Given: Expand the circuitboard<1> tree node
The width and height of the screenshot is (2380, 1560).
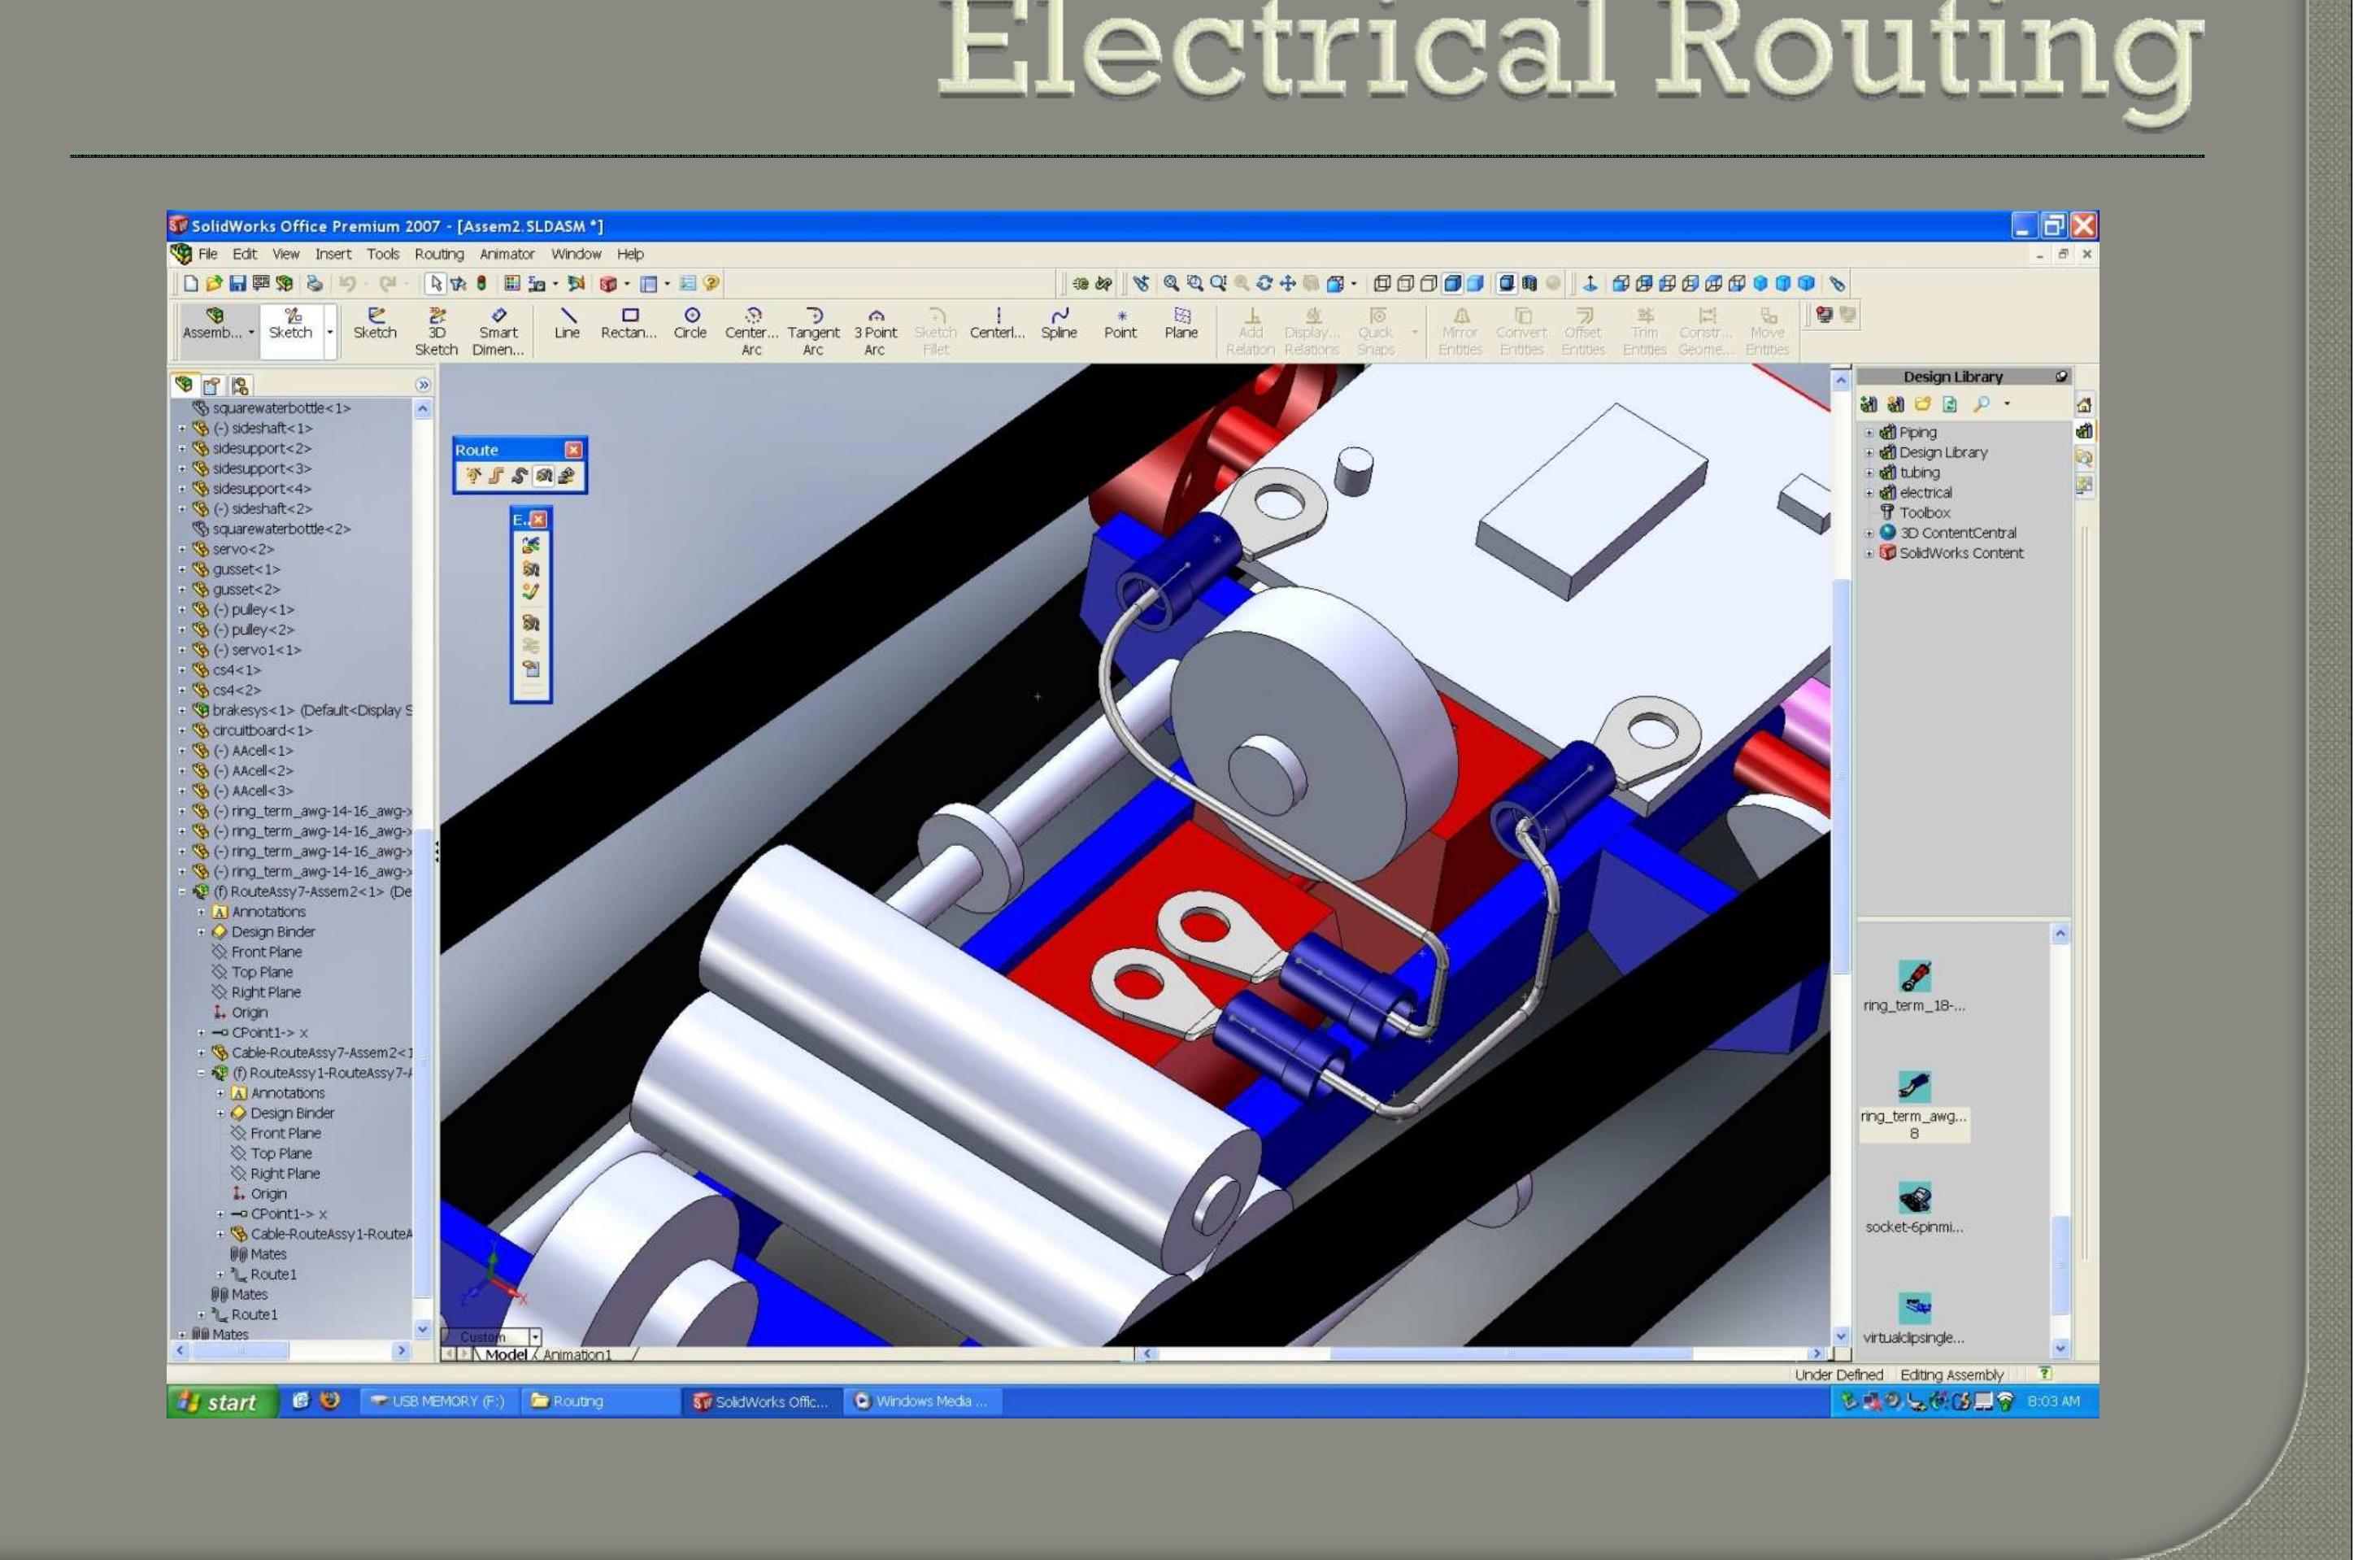Looking at the screenshot, I should coord(182,730).
